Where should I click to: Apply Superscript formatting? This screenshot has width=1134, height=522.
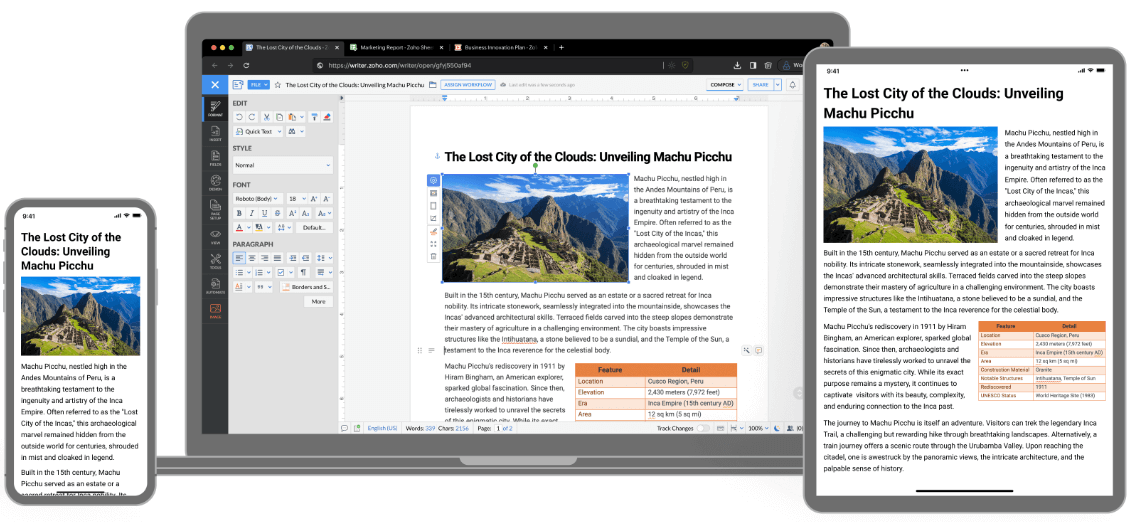pyautogui.click(x=292, y=213)
